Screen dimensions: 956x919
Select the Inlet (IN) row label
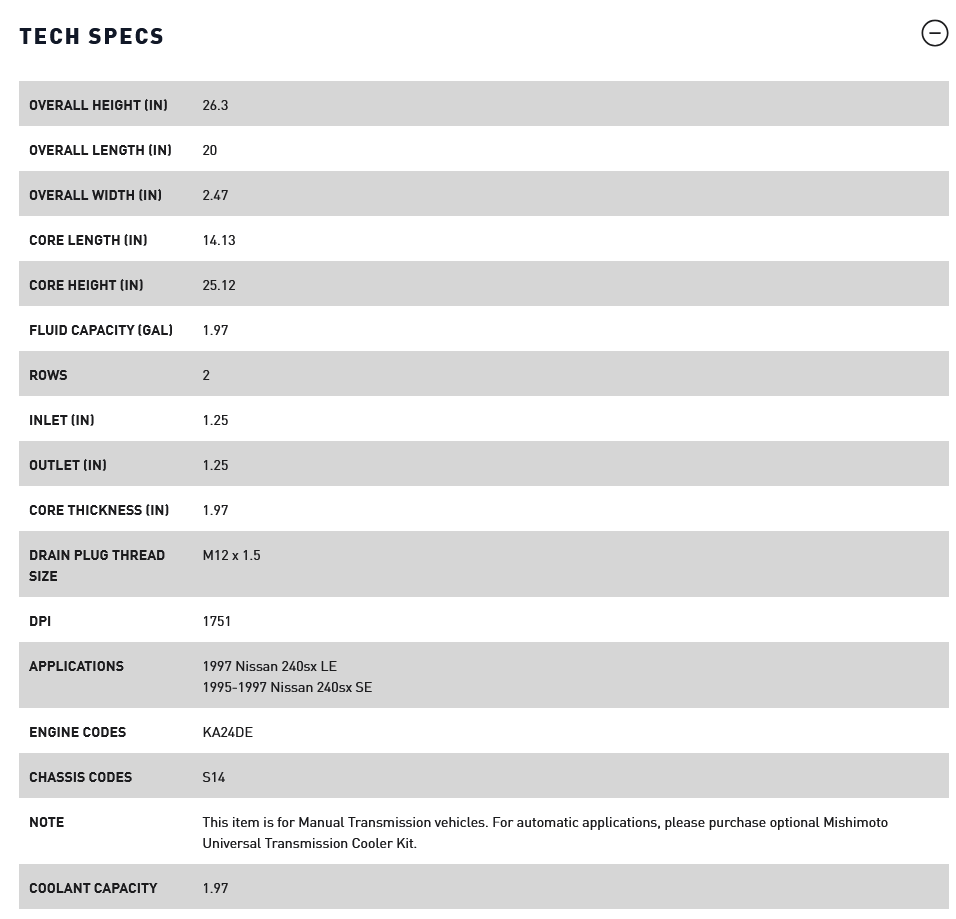62,420
